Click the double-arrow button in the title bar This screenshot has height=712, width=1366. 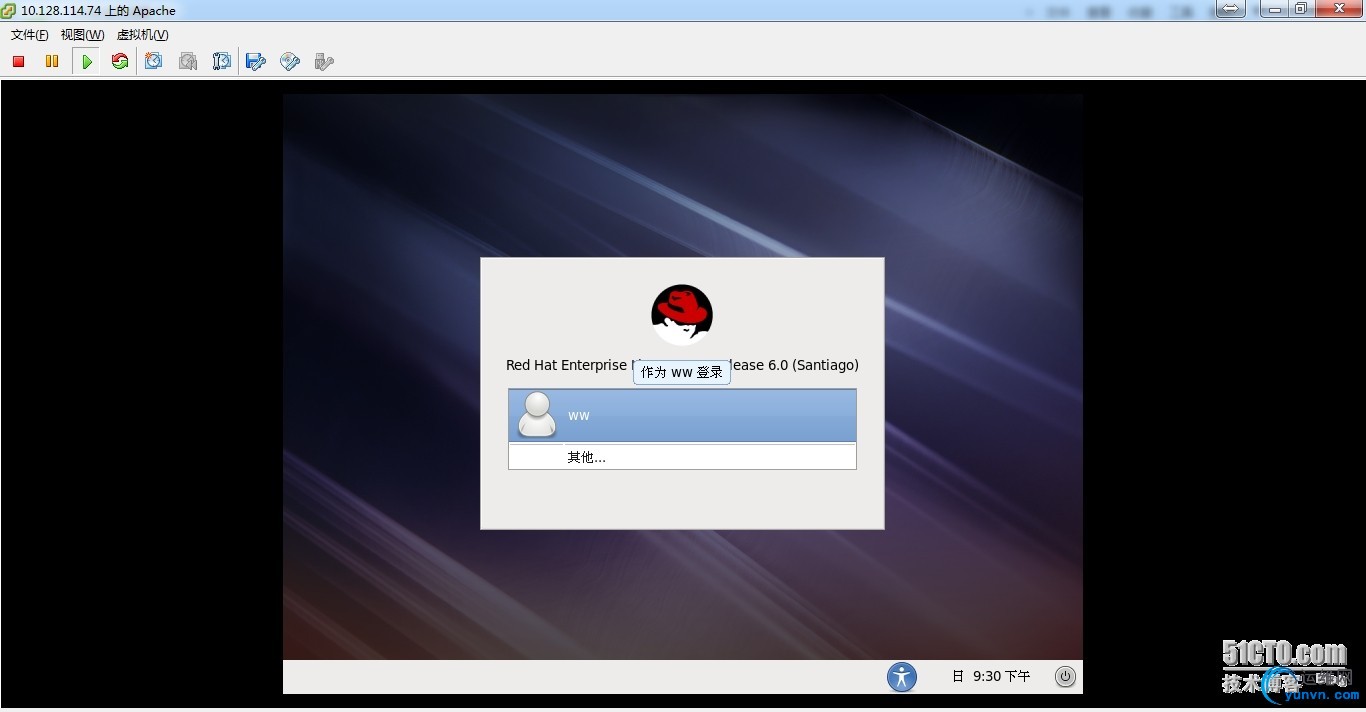pyautogui.click(x=1230, y=9)
